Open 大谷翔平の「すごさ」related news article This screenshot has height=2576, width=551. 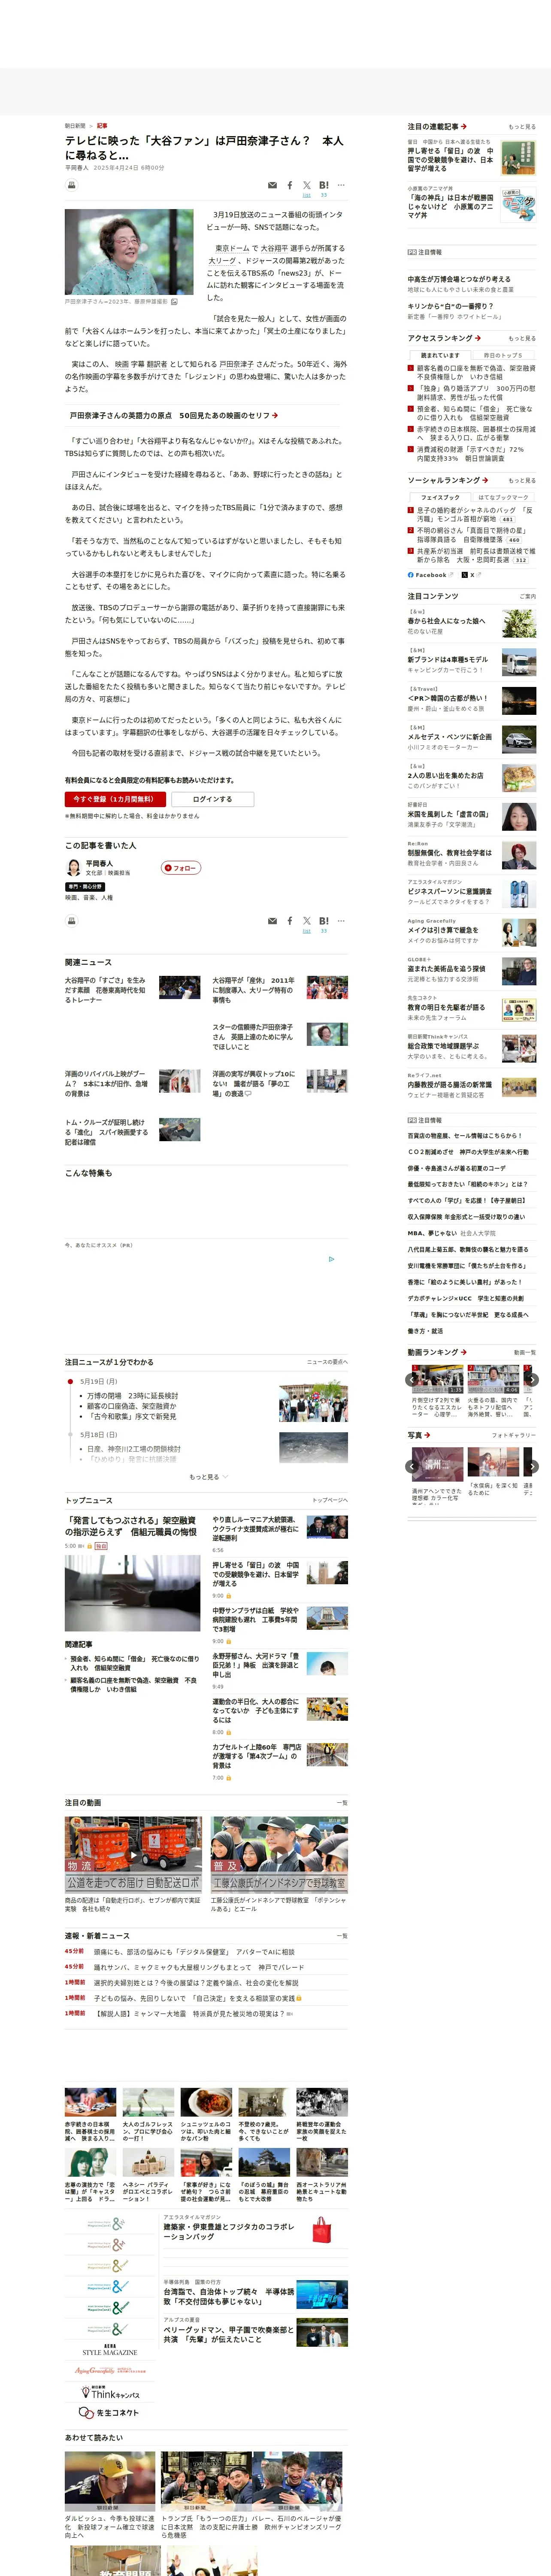tap(105, 990)
